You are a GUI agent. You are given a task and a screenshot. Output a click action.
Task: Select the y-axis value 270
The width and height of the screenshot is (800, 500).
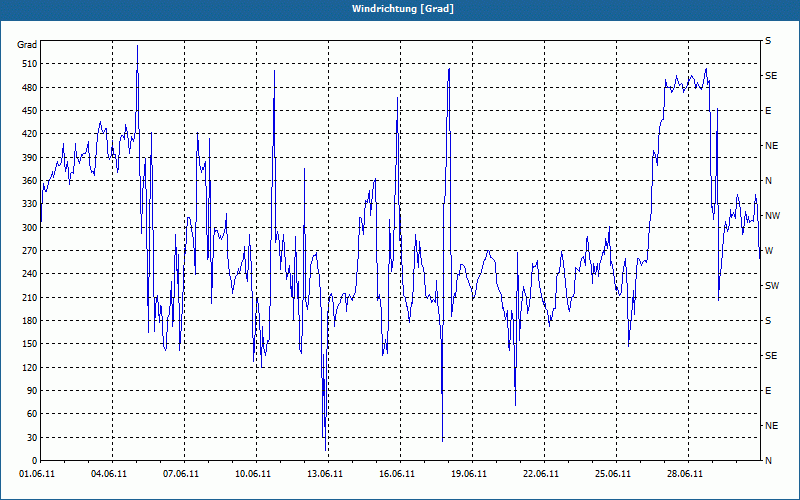click(30, 251)
